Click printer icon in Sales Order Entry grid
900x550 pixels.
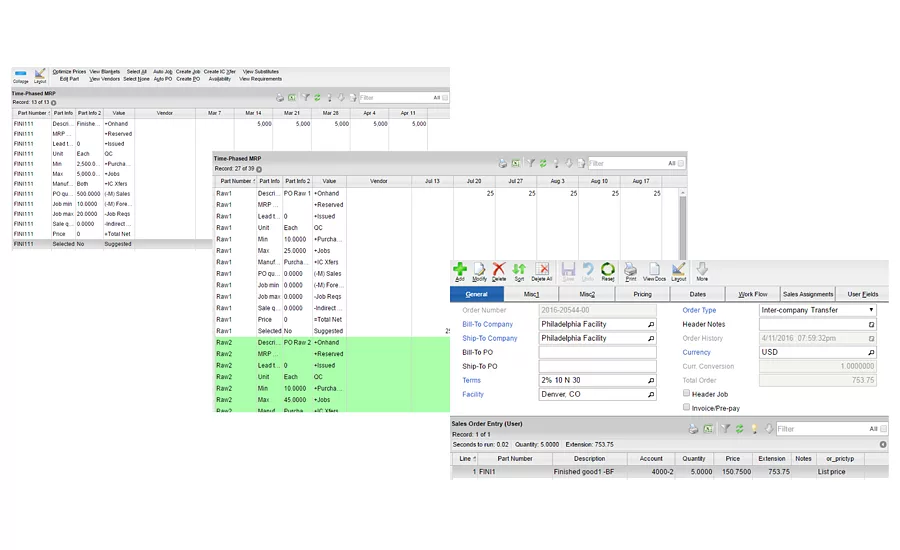tap(693, 429)
